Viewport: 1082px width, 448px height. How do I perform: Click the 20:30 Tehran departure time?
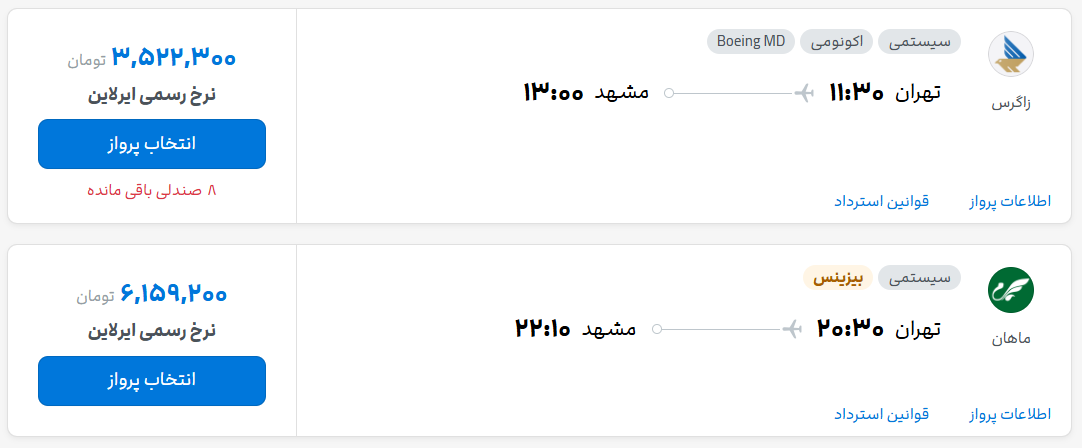tap(850, 329)
